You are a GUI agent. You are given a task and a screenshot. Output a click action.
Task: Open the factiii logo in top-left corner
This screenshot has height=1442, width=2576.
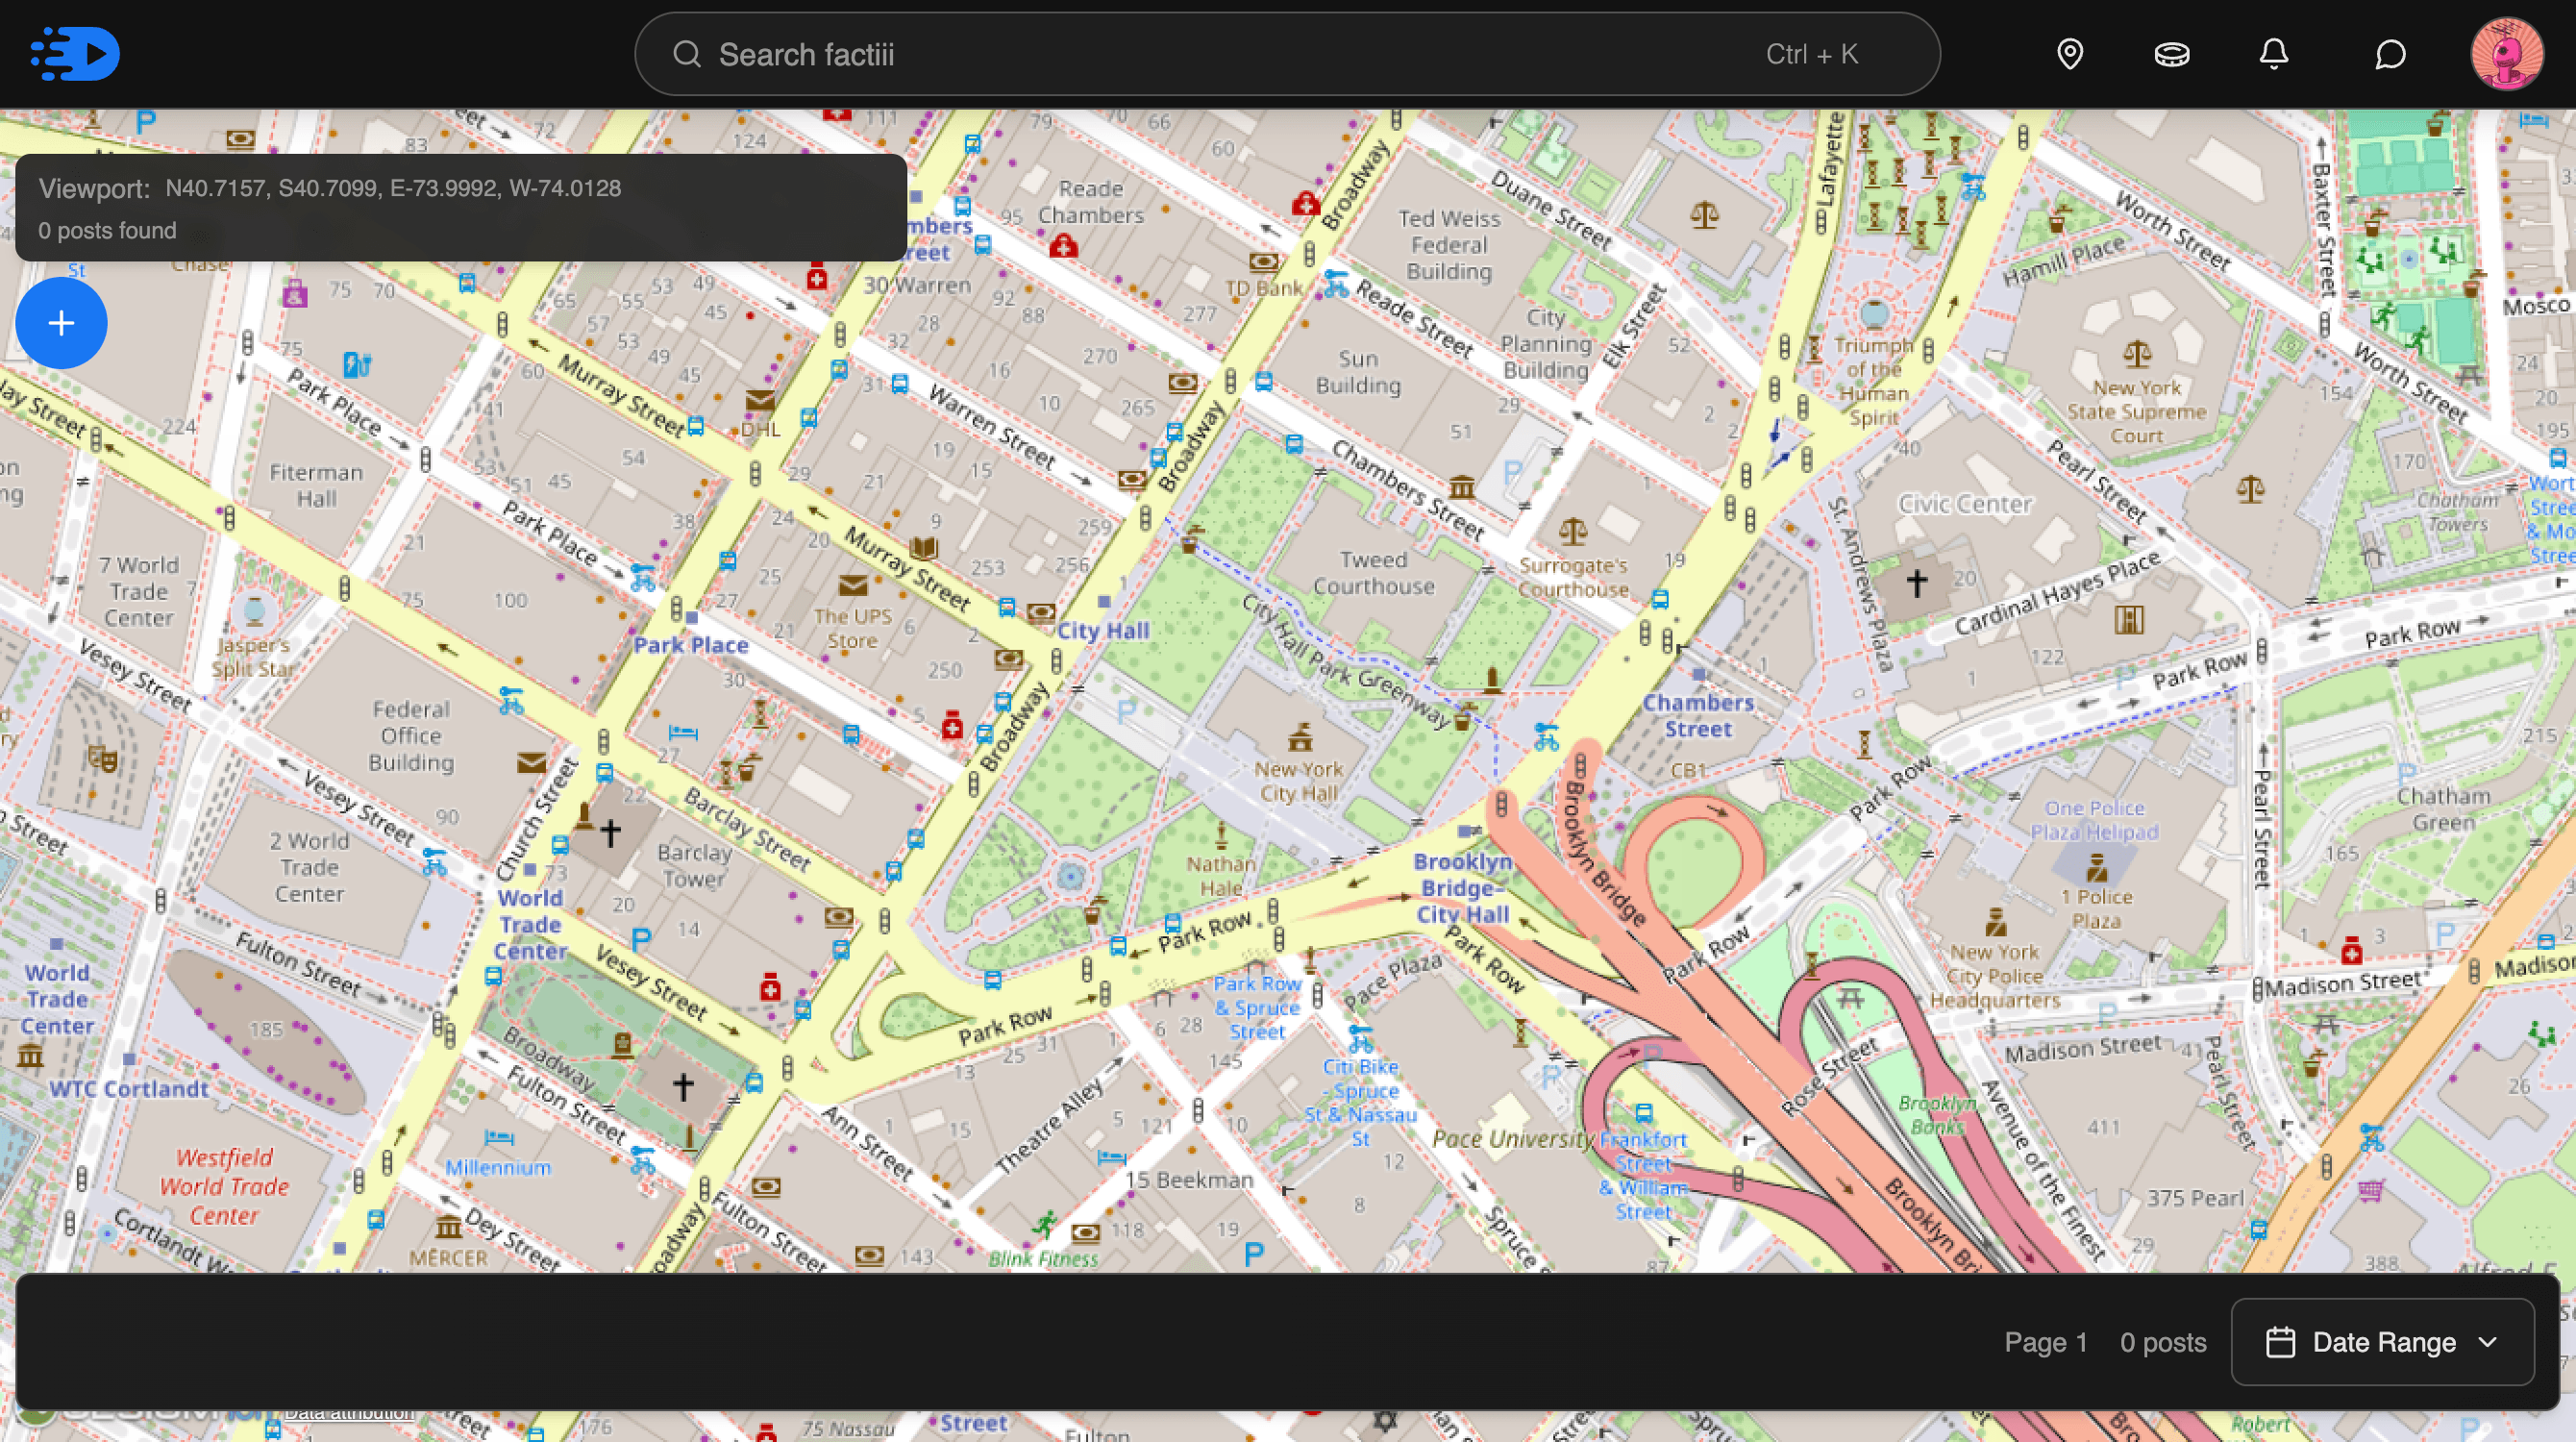[x=74, y=53]
